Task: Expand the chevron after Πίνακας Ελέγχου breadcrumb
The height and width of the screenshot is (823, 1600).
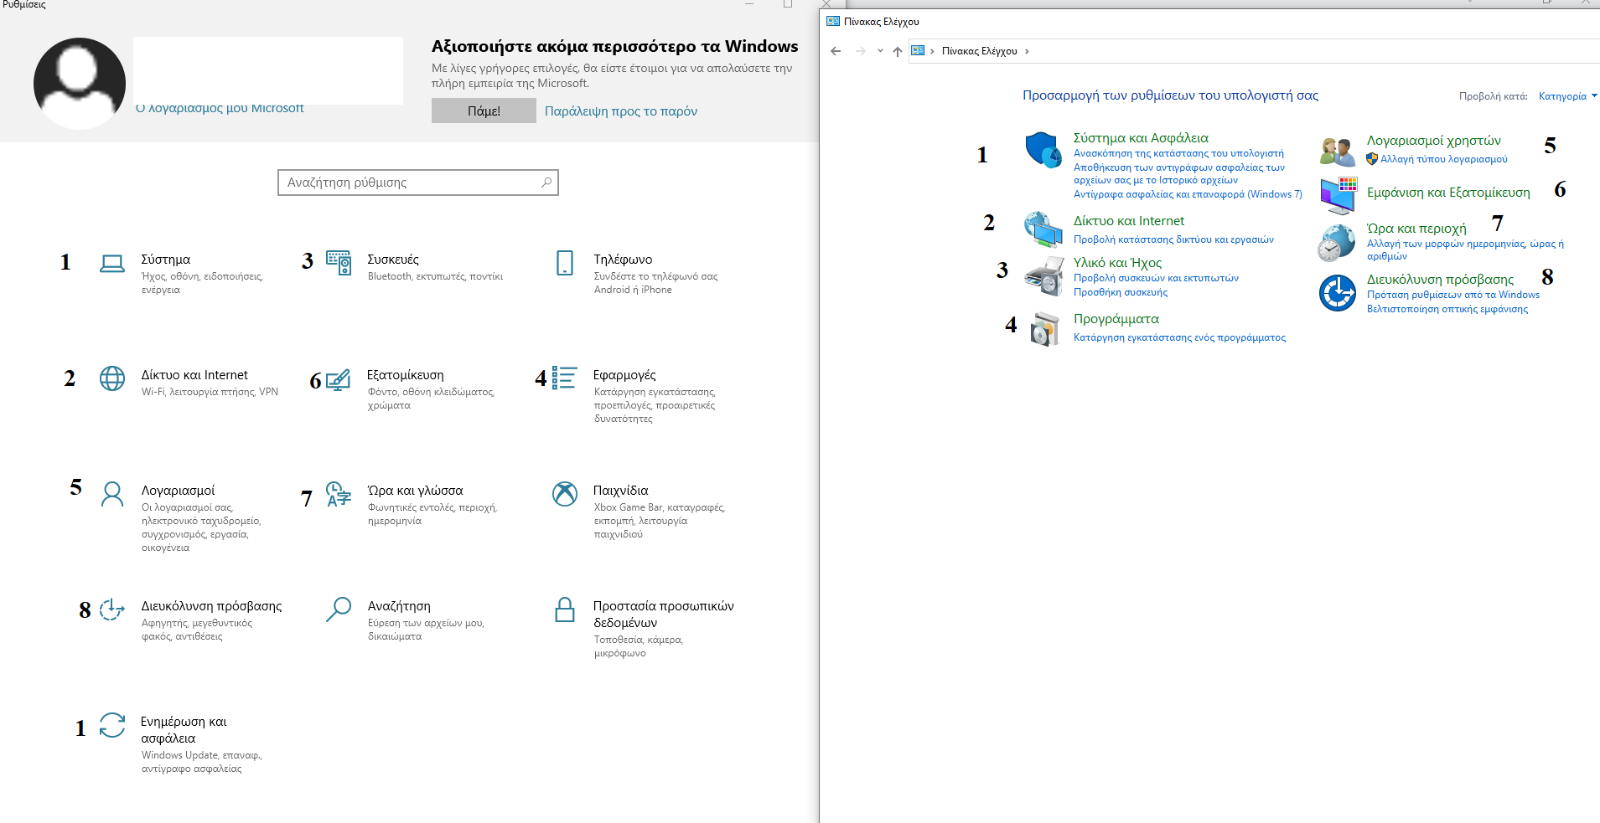Action: (x=1026, y=51)
